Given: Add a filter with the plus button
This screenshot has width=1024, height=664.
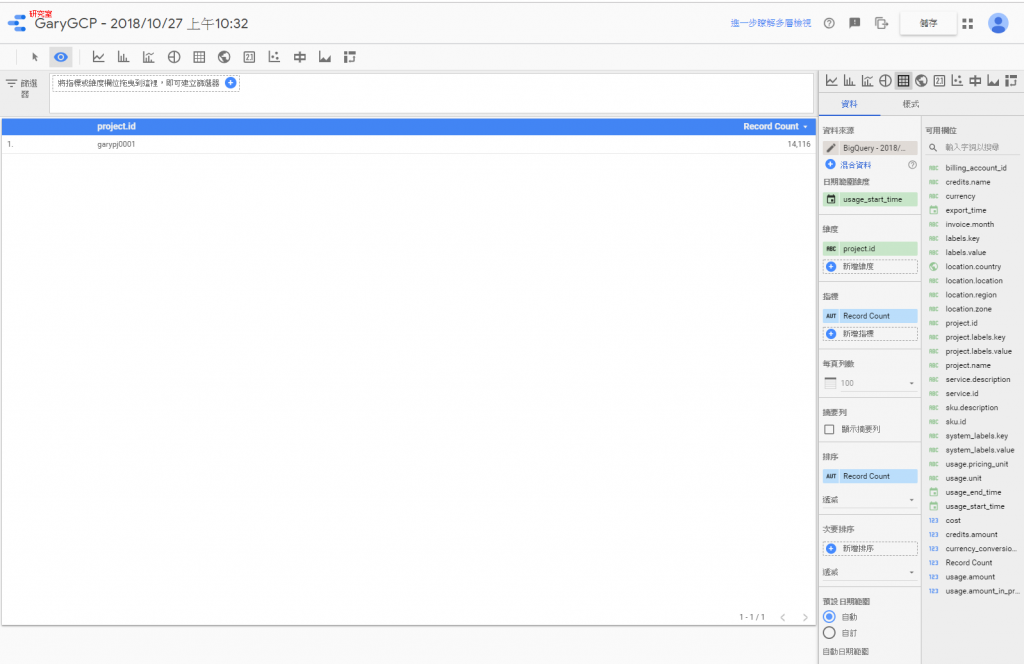Looking at the screenshot, I should point(231,83).
